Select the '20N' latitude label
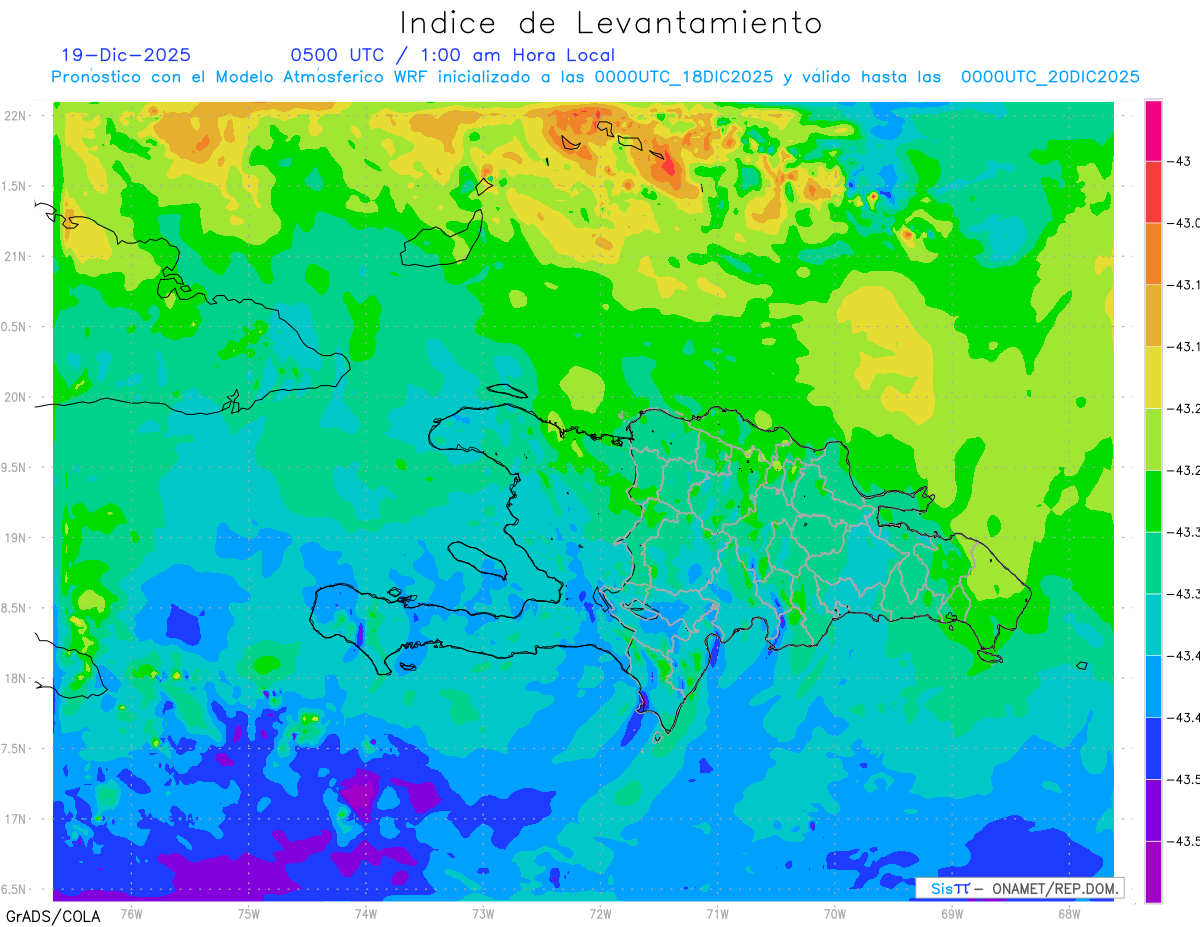1200x927 pixels. pos(17,397)
